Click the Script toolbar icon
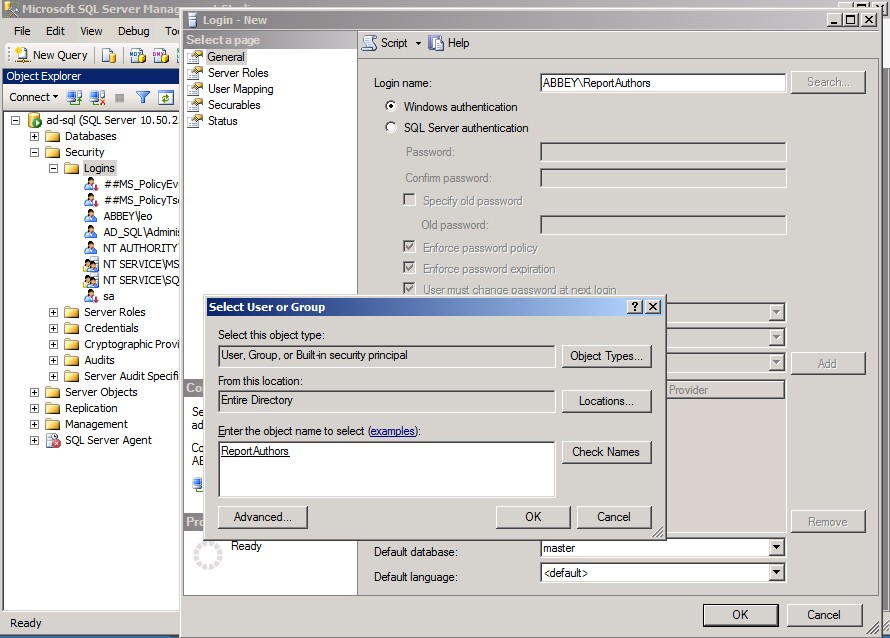Image resolution: width=890 pixels, height=638 pixels. coord(370,43)
